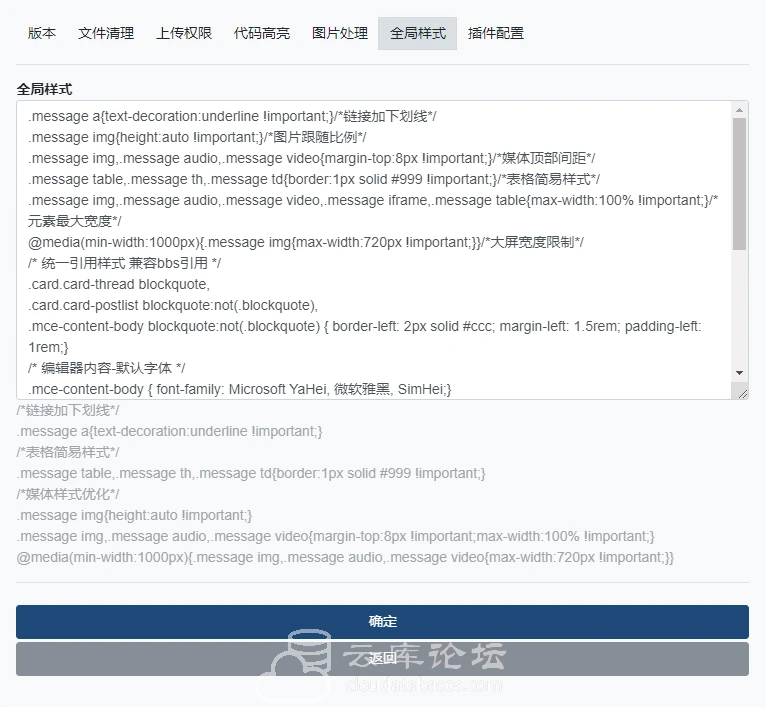Click the comment '/* 编辑器内容-默认字体 */'
Viewport: 766px width, 707px height.
(106, 368)
